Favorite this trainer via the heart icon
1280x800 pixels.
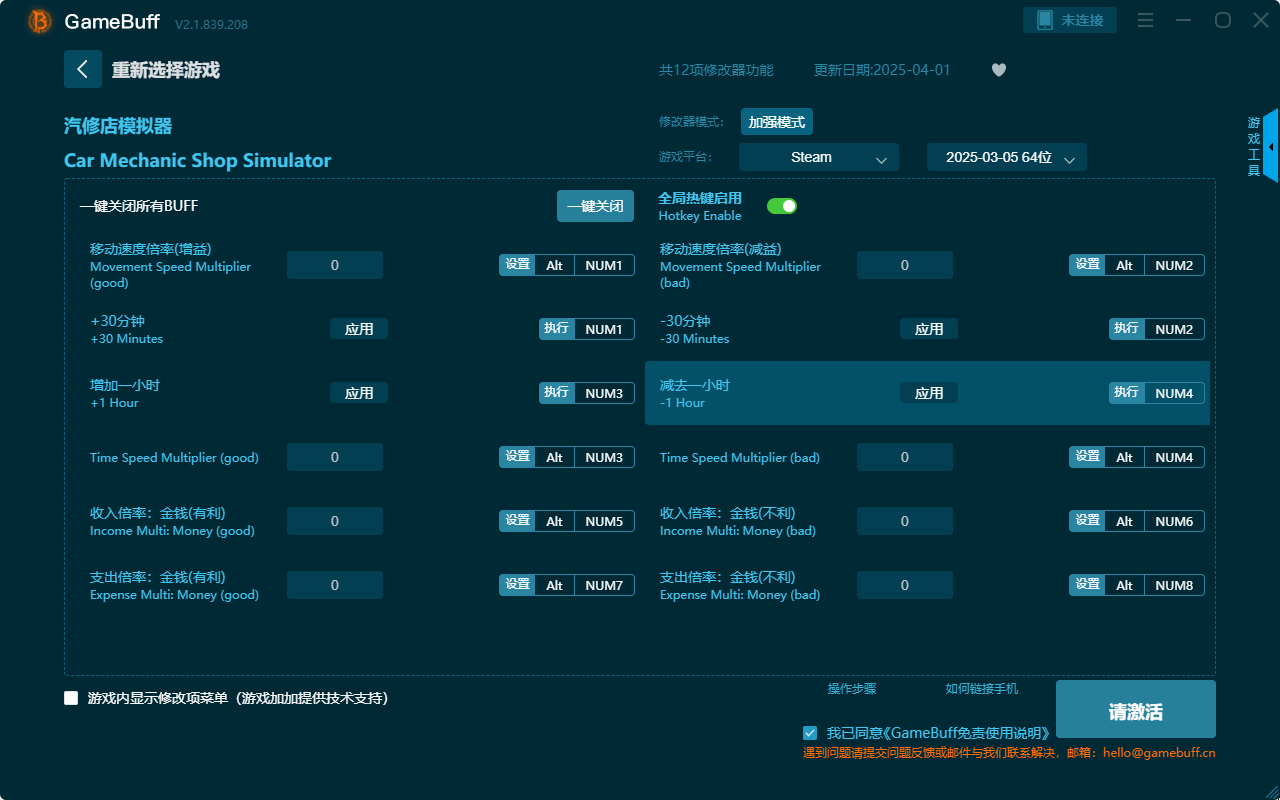[x=998, y=70]
